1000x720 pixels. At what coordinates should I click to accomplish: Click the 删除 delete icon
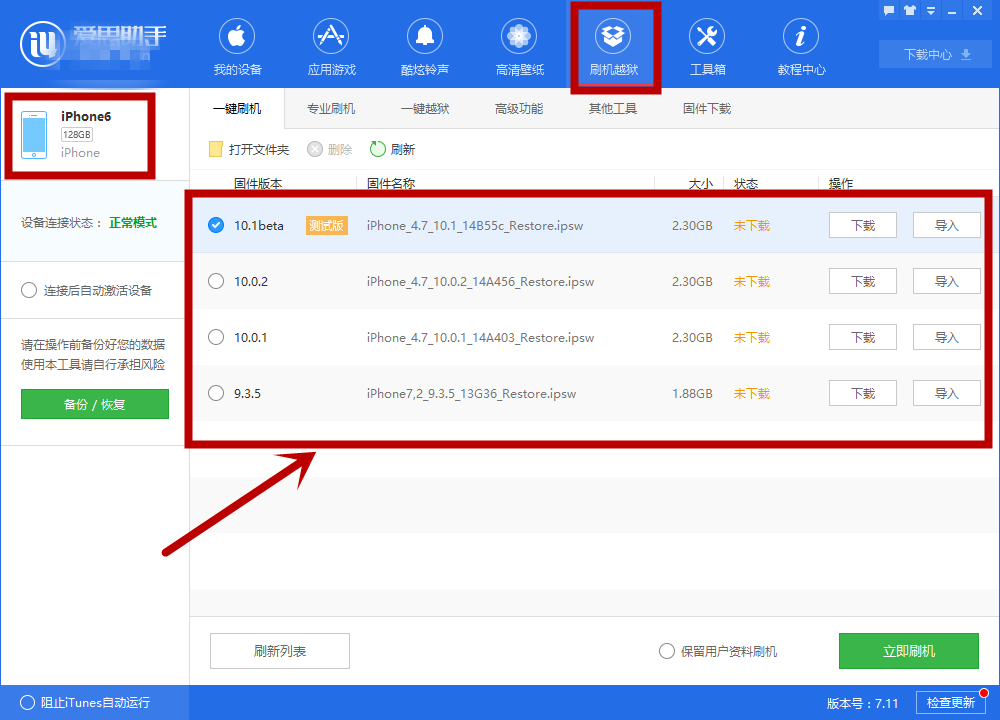click(315, 149)
